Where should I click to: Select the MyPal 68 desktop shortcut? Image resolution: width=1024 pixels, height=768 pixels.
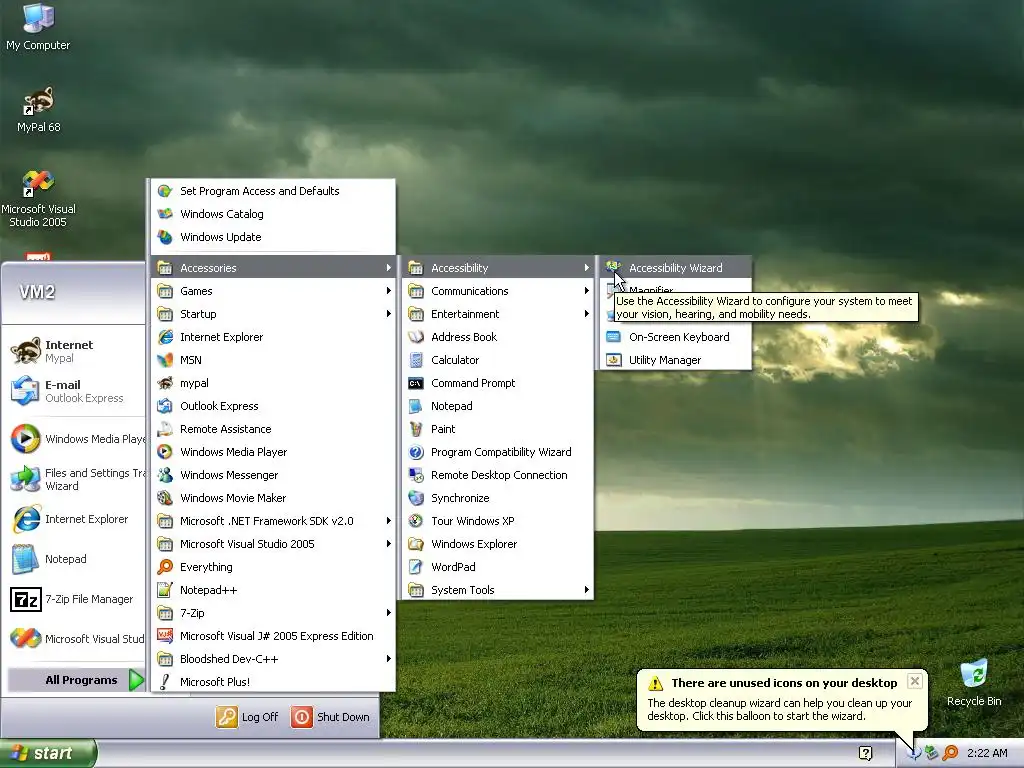point(38,109)
